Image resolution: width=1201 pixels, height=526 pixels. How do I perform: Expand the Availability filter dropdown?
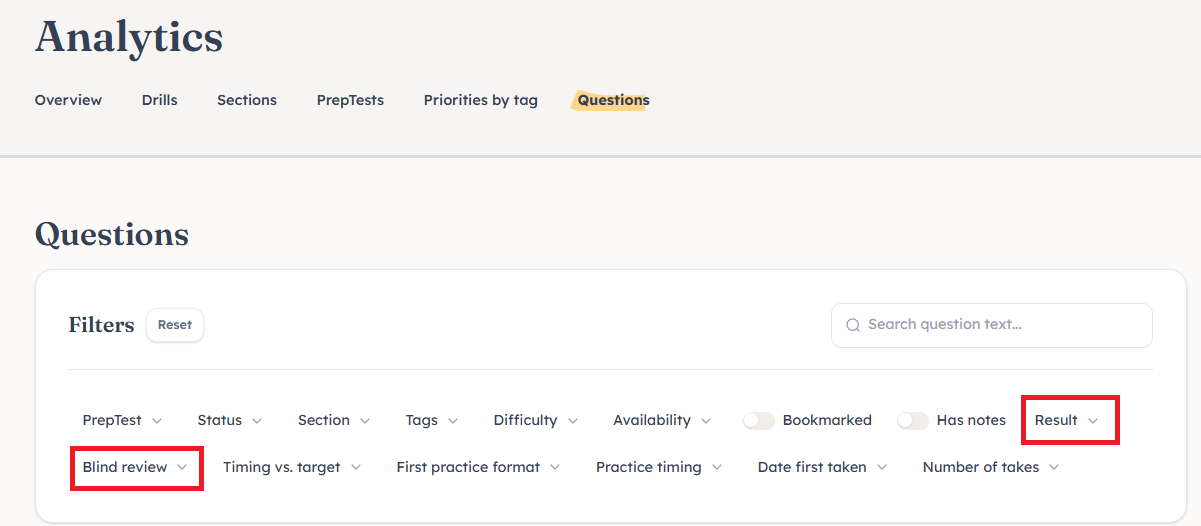(662, 421)
